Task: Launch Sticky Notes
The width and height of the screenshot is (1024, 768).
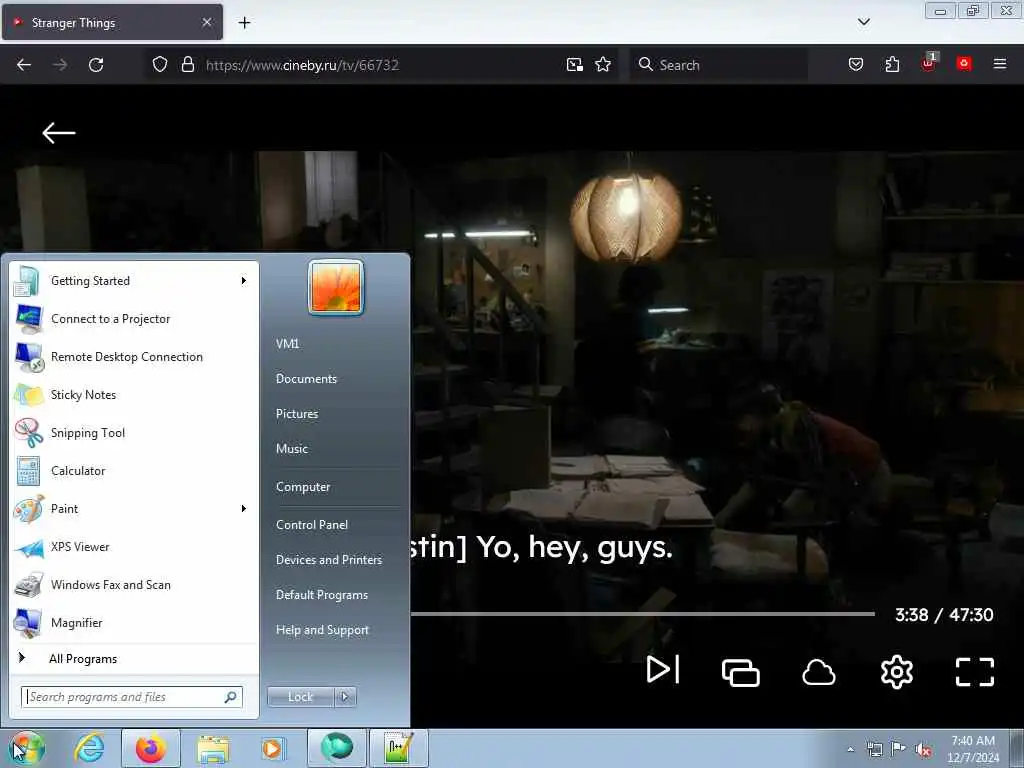Action: pyautogui.click(x=134, y=394)
